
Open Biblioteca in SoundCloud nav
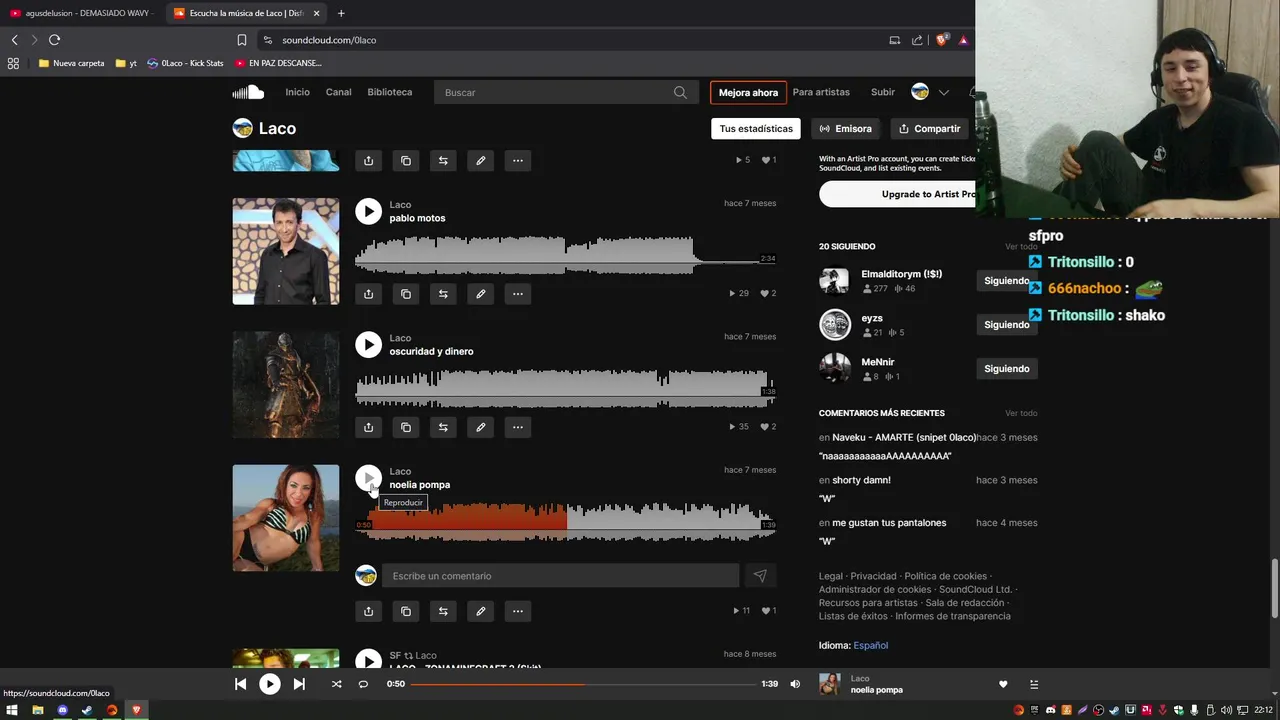coord(389,92)
